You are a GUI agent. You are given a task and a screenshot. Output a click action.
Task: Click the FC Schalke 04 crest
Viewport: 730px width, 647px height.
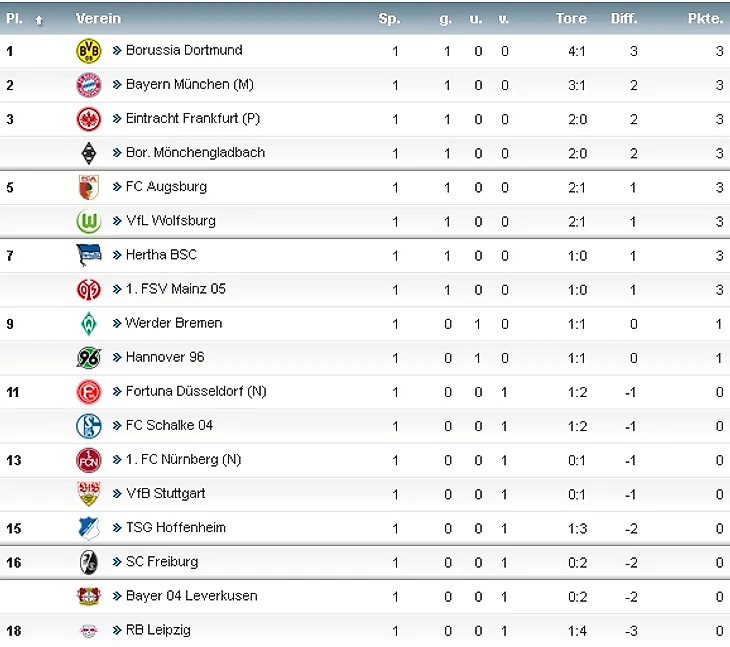point(88,425)
